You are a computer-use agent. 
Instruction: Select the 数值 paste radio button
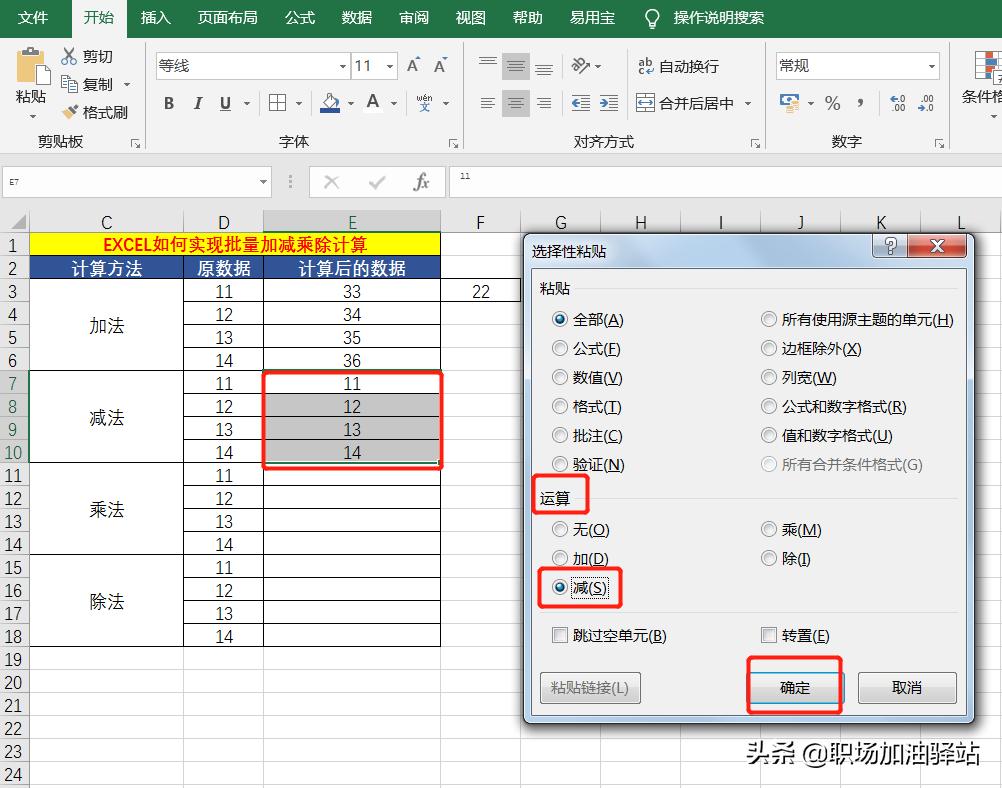click(562, 378)
